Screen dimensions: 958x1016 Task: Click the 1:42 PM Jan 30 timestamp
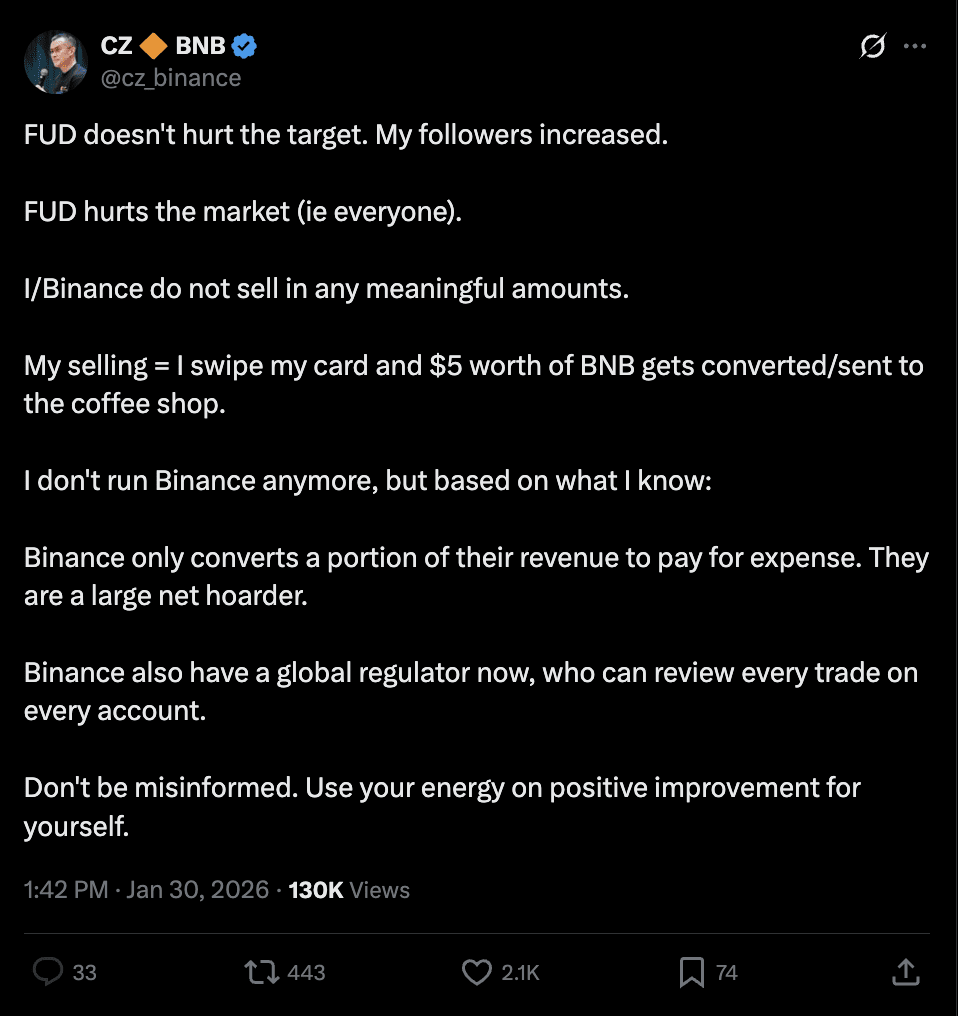[147, 890]
